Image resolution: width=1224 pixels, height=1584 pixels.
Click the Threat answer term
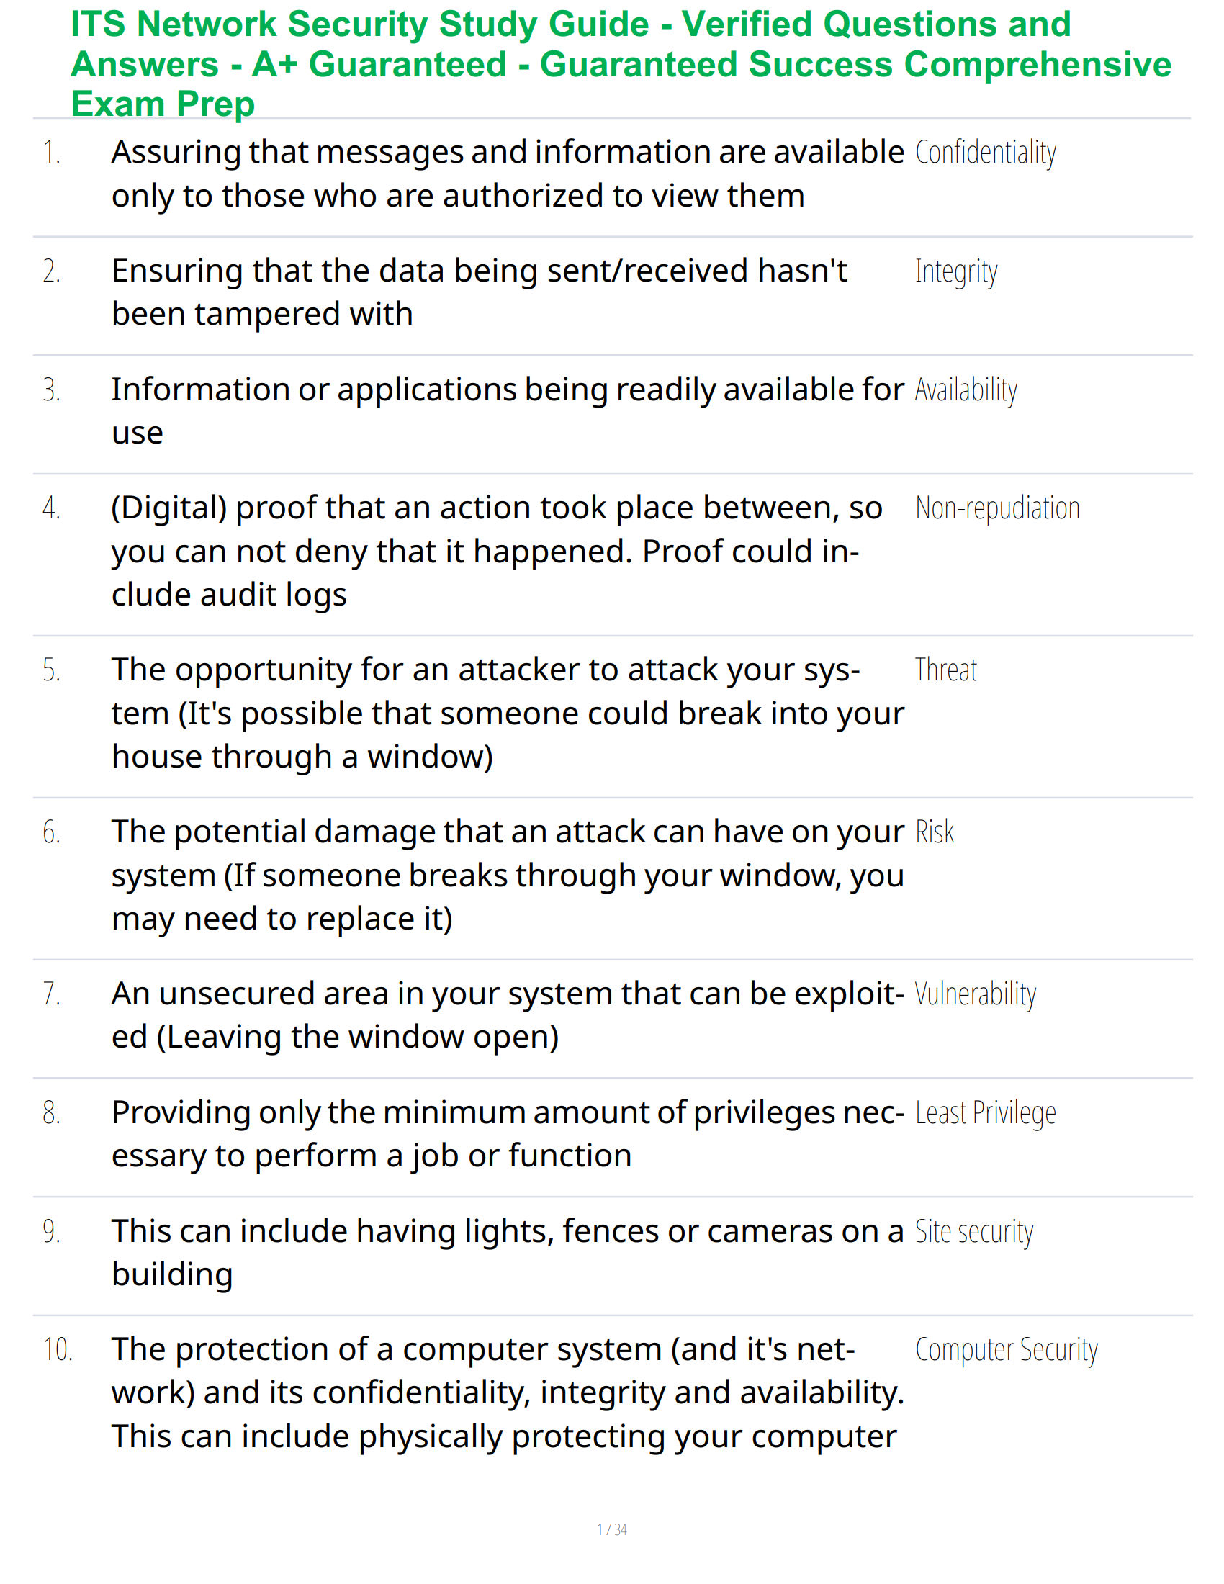(945, 670)
